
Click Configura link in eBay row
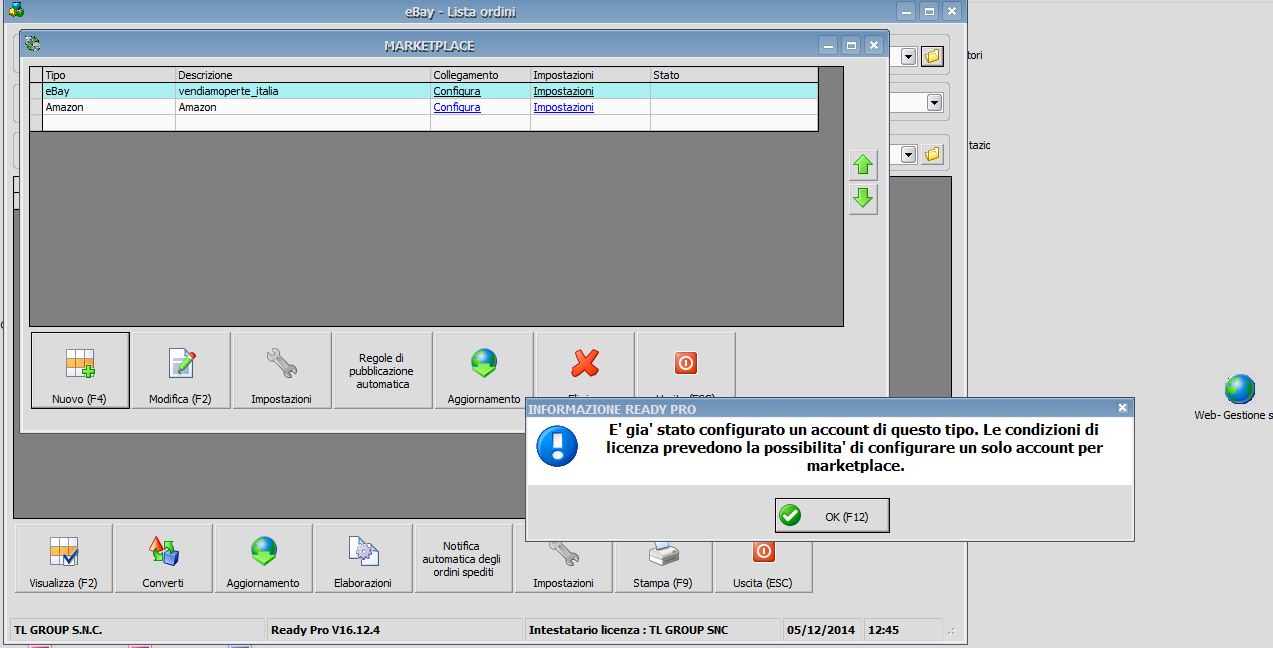point(456,91)
